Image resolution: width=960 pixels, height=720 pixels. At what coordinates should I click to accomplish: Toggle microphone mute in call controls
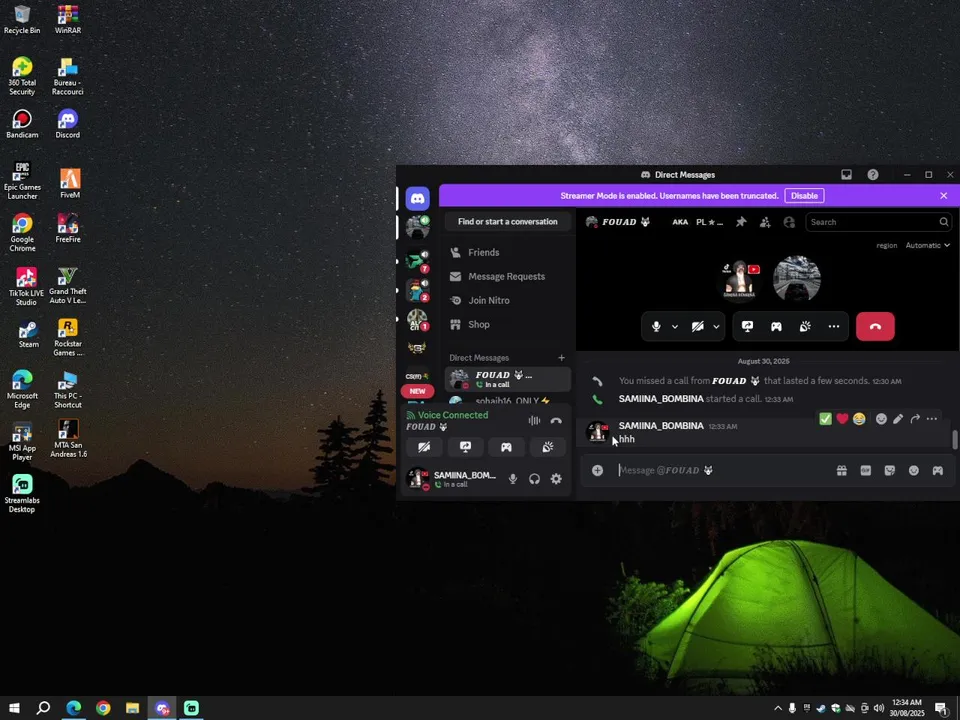(656, 326)
